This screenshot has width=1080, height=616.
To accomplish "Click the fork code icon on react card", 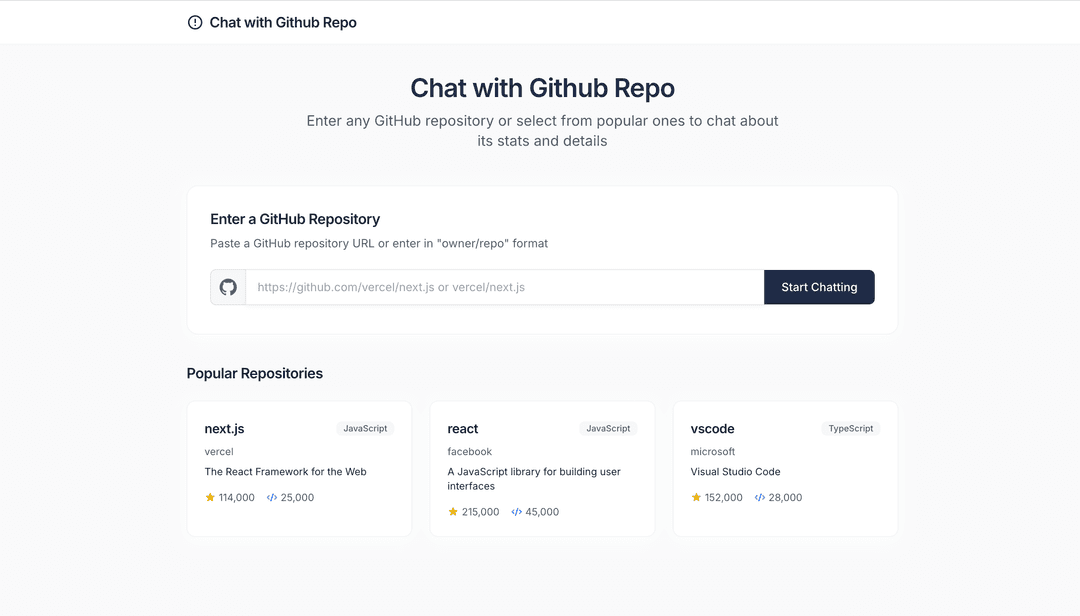I will pyautogui.click(x=516, y=512).
